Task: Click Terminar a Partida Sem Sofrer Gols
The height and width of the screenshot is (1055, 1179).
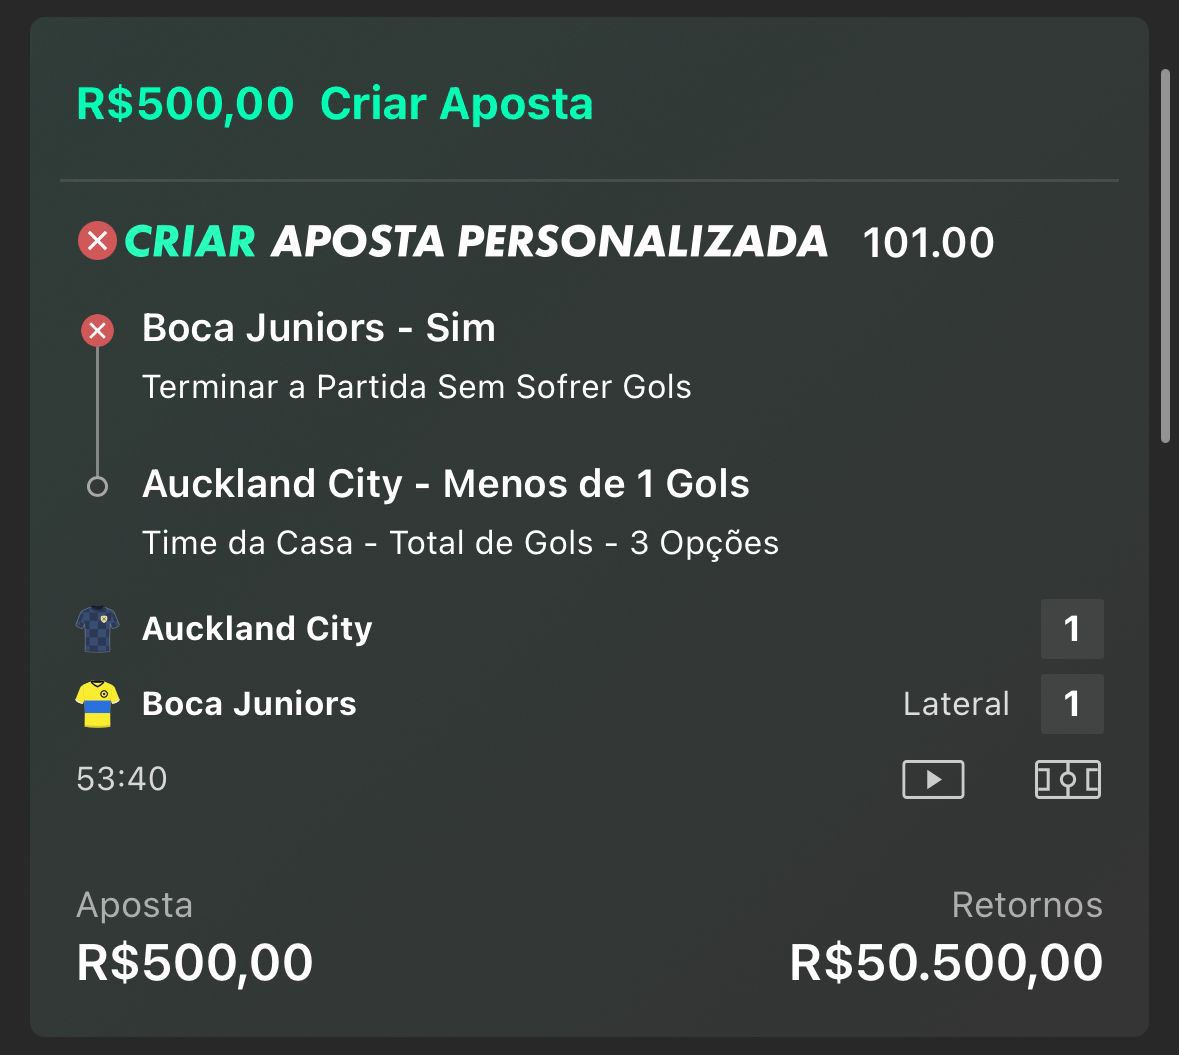Action: coord(417,387)
